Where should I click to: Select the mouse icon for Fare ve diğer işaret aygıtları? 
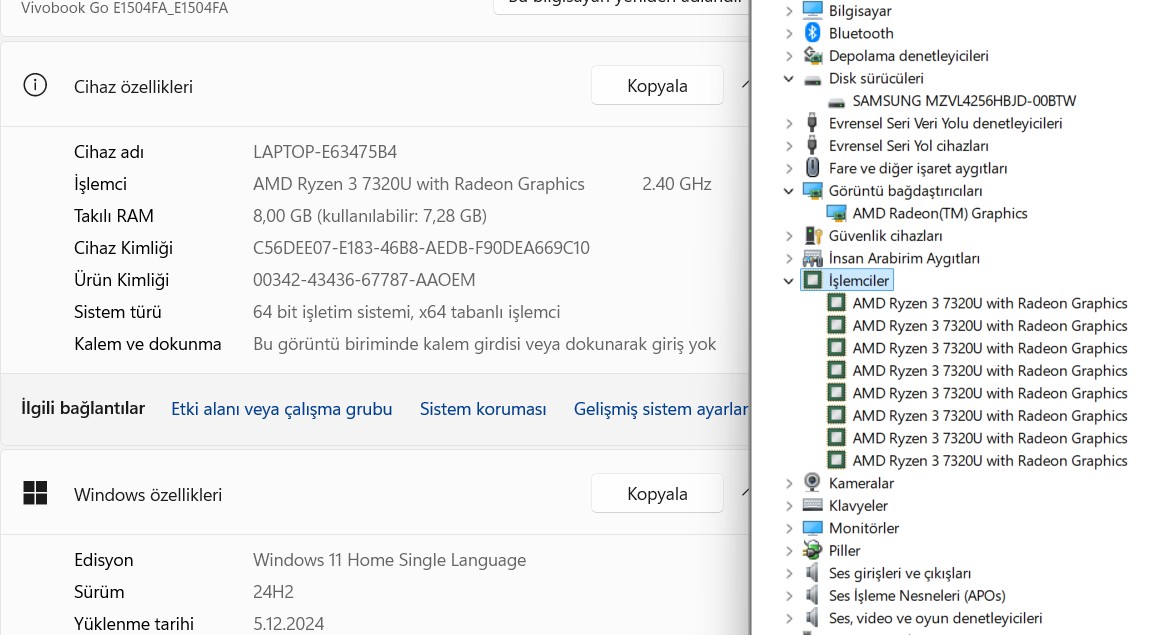(x=813, y=167)
